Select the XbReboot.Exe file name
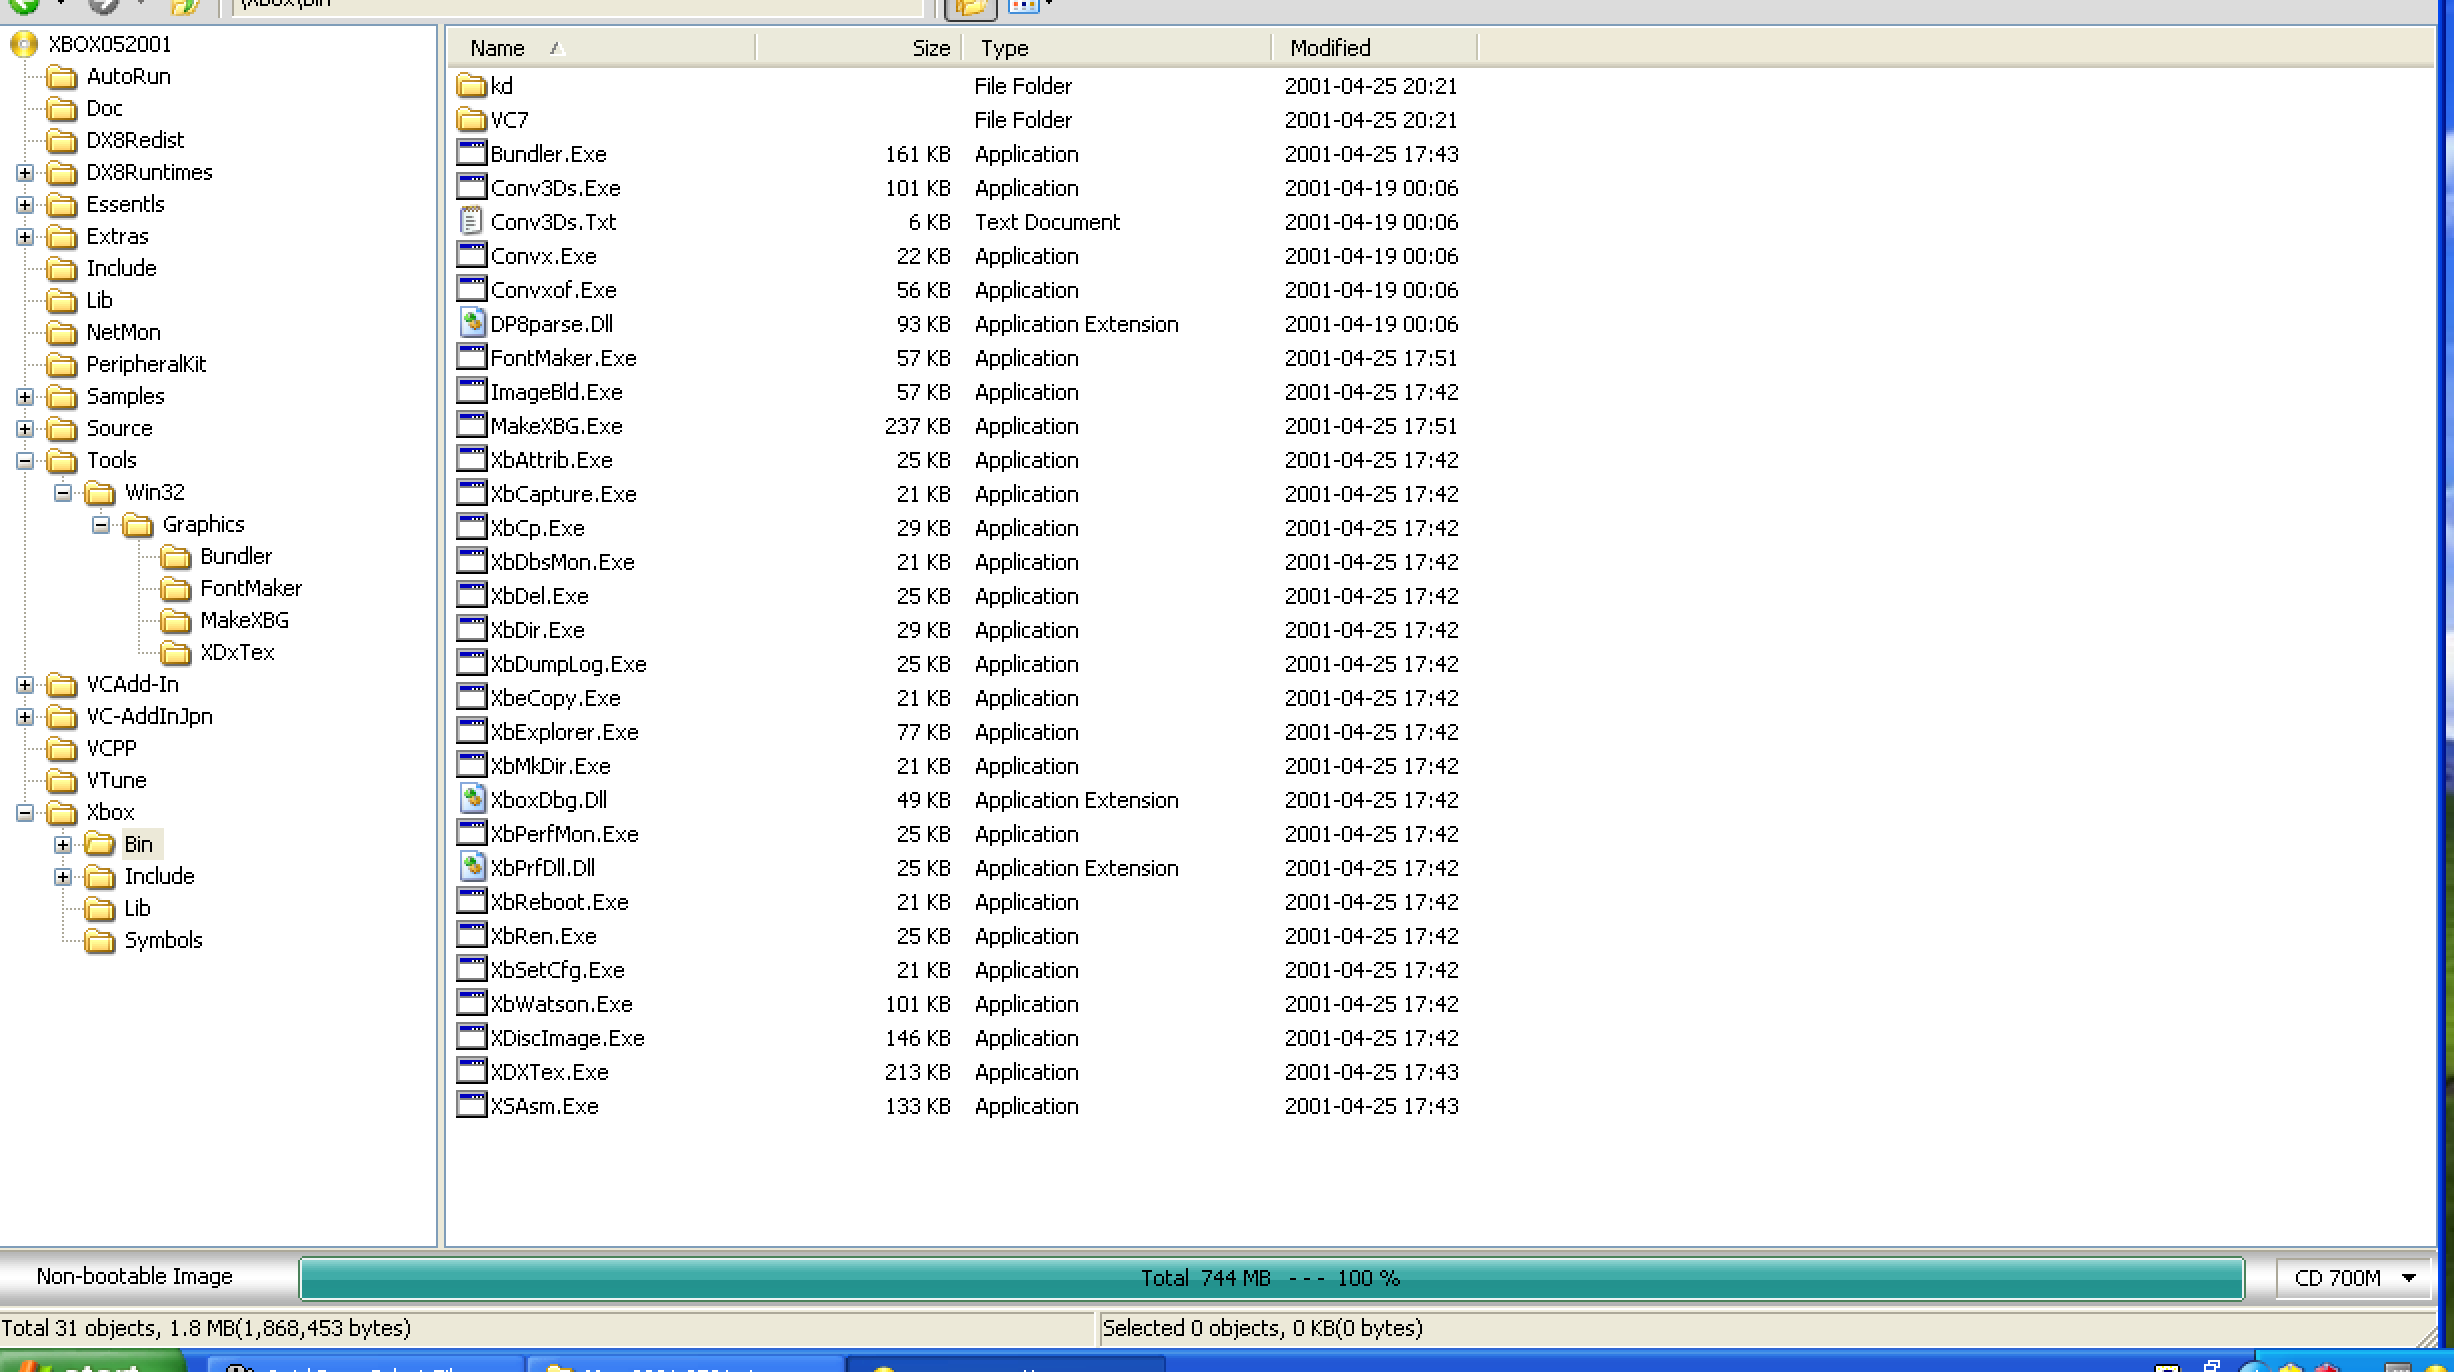The image size is (2454, 1372). click(559, 902)
